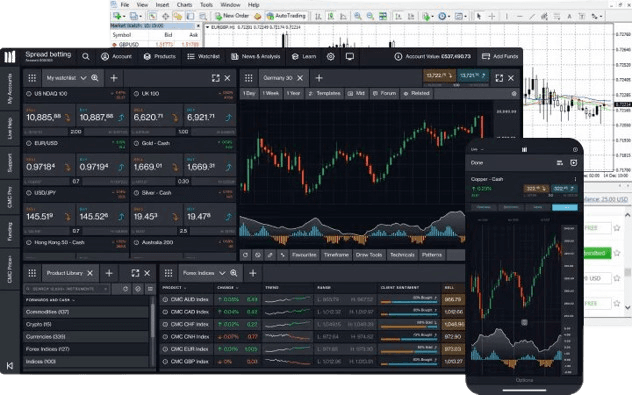Image resolution: width=632 pixels, height=395 pixels.
Task: Click the CMC Markets logo icon
Action: pos(10,56)
